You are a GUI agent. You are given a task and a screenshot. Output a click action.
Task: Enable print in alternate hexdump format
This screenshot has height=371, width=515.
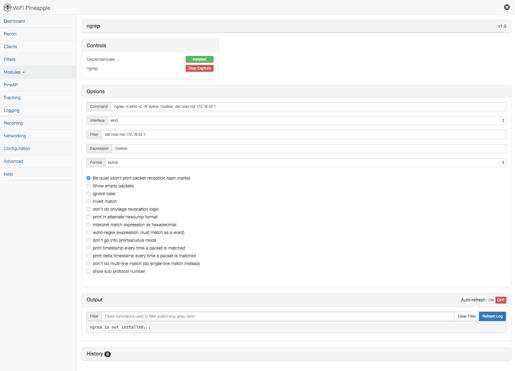click(x=88, y=217)
